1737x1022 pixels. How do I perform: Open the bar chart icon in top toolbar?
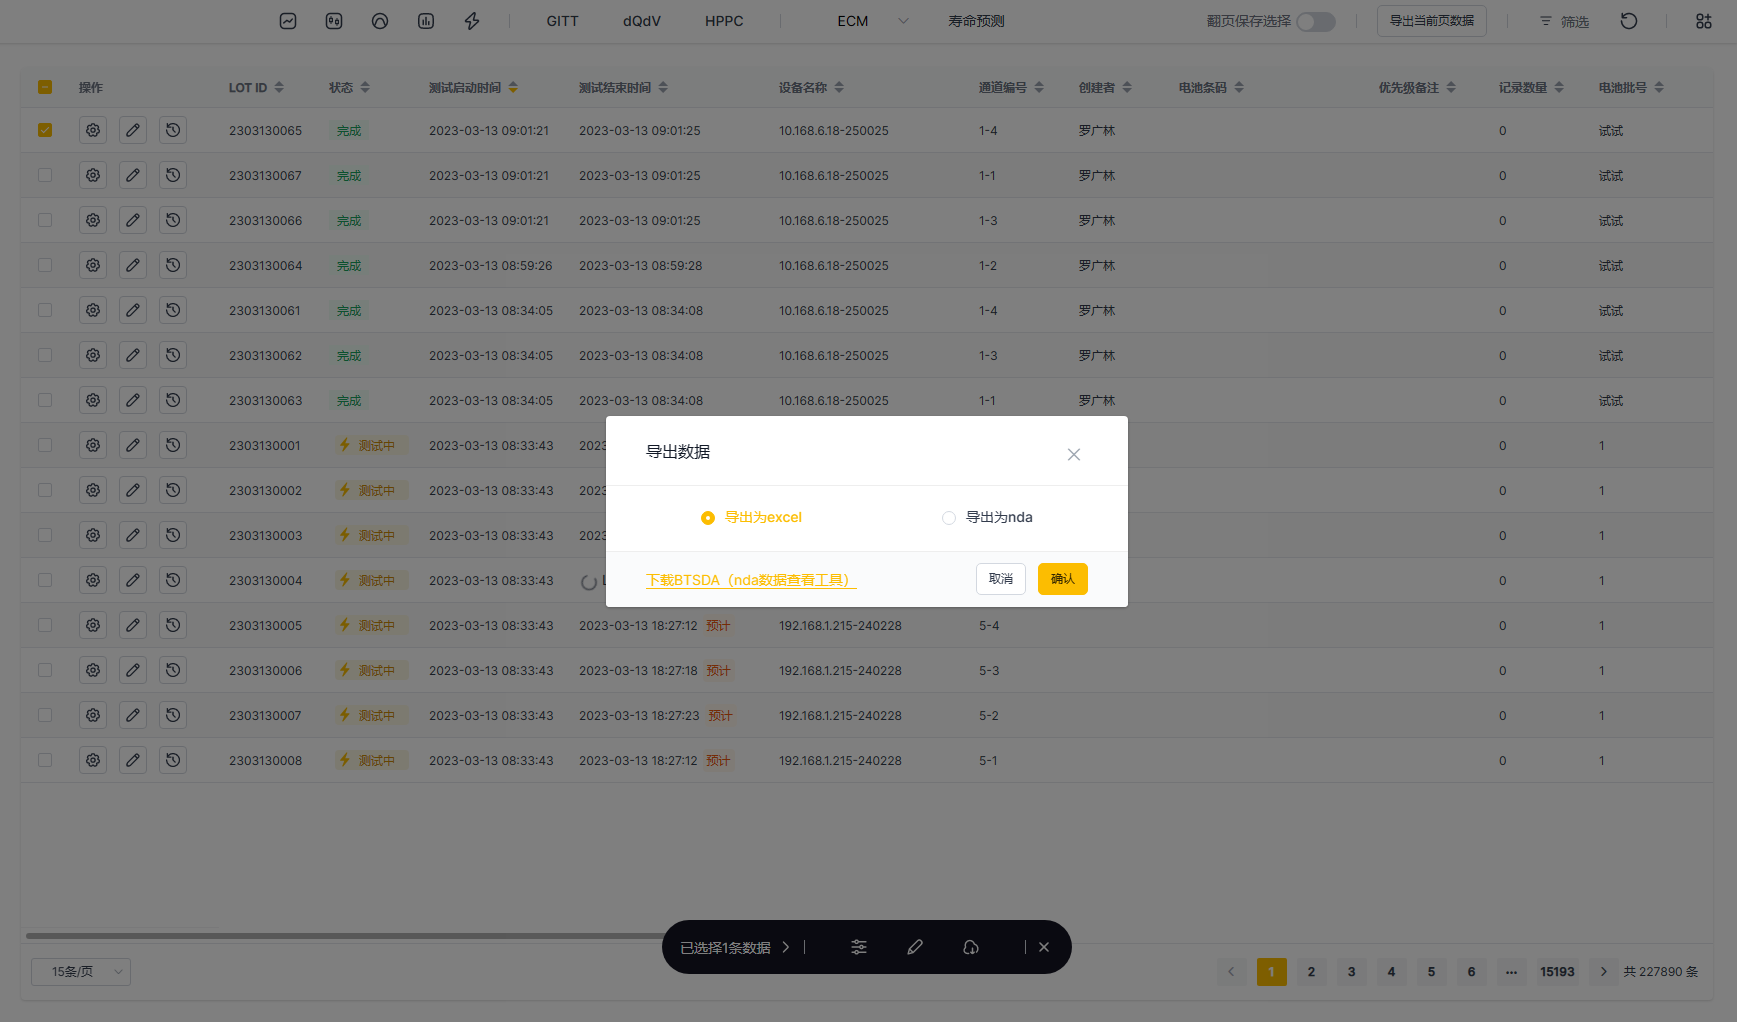click(426, 21)
